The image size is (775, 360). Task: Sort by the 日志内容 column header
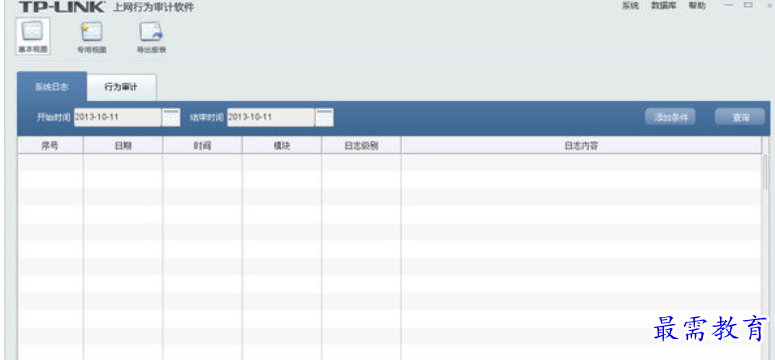(x=582, y=145)
